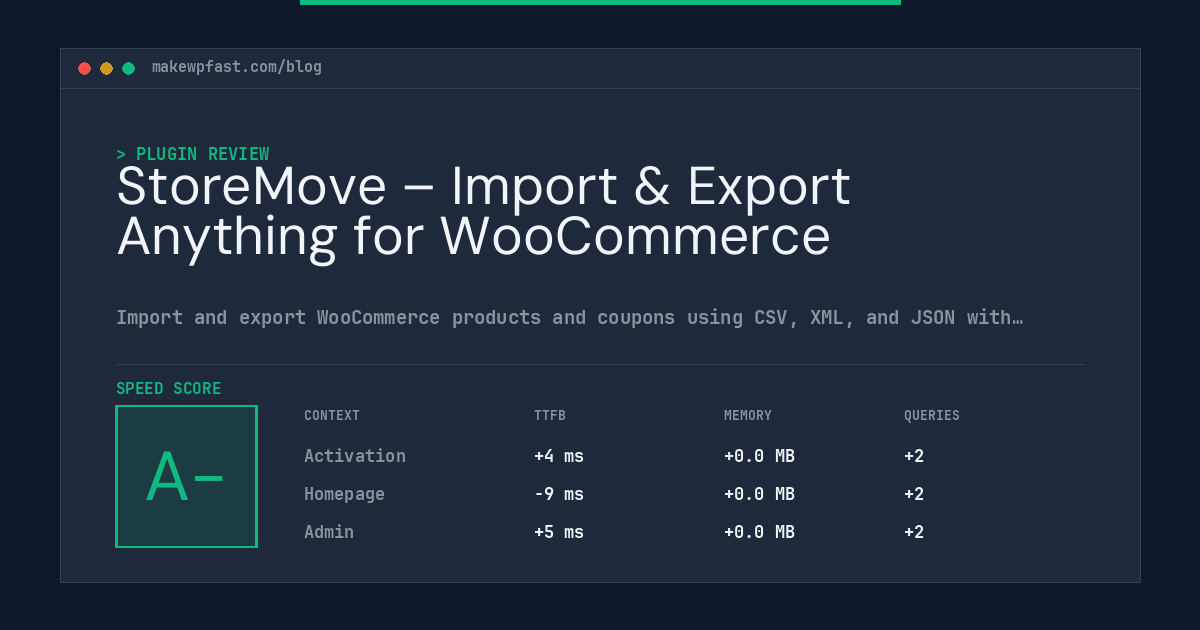The image size is (1200, 630).
Task: Click the green window dot
Action: point(129,69)
